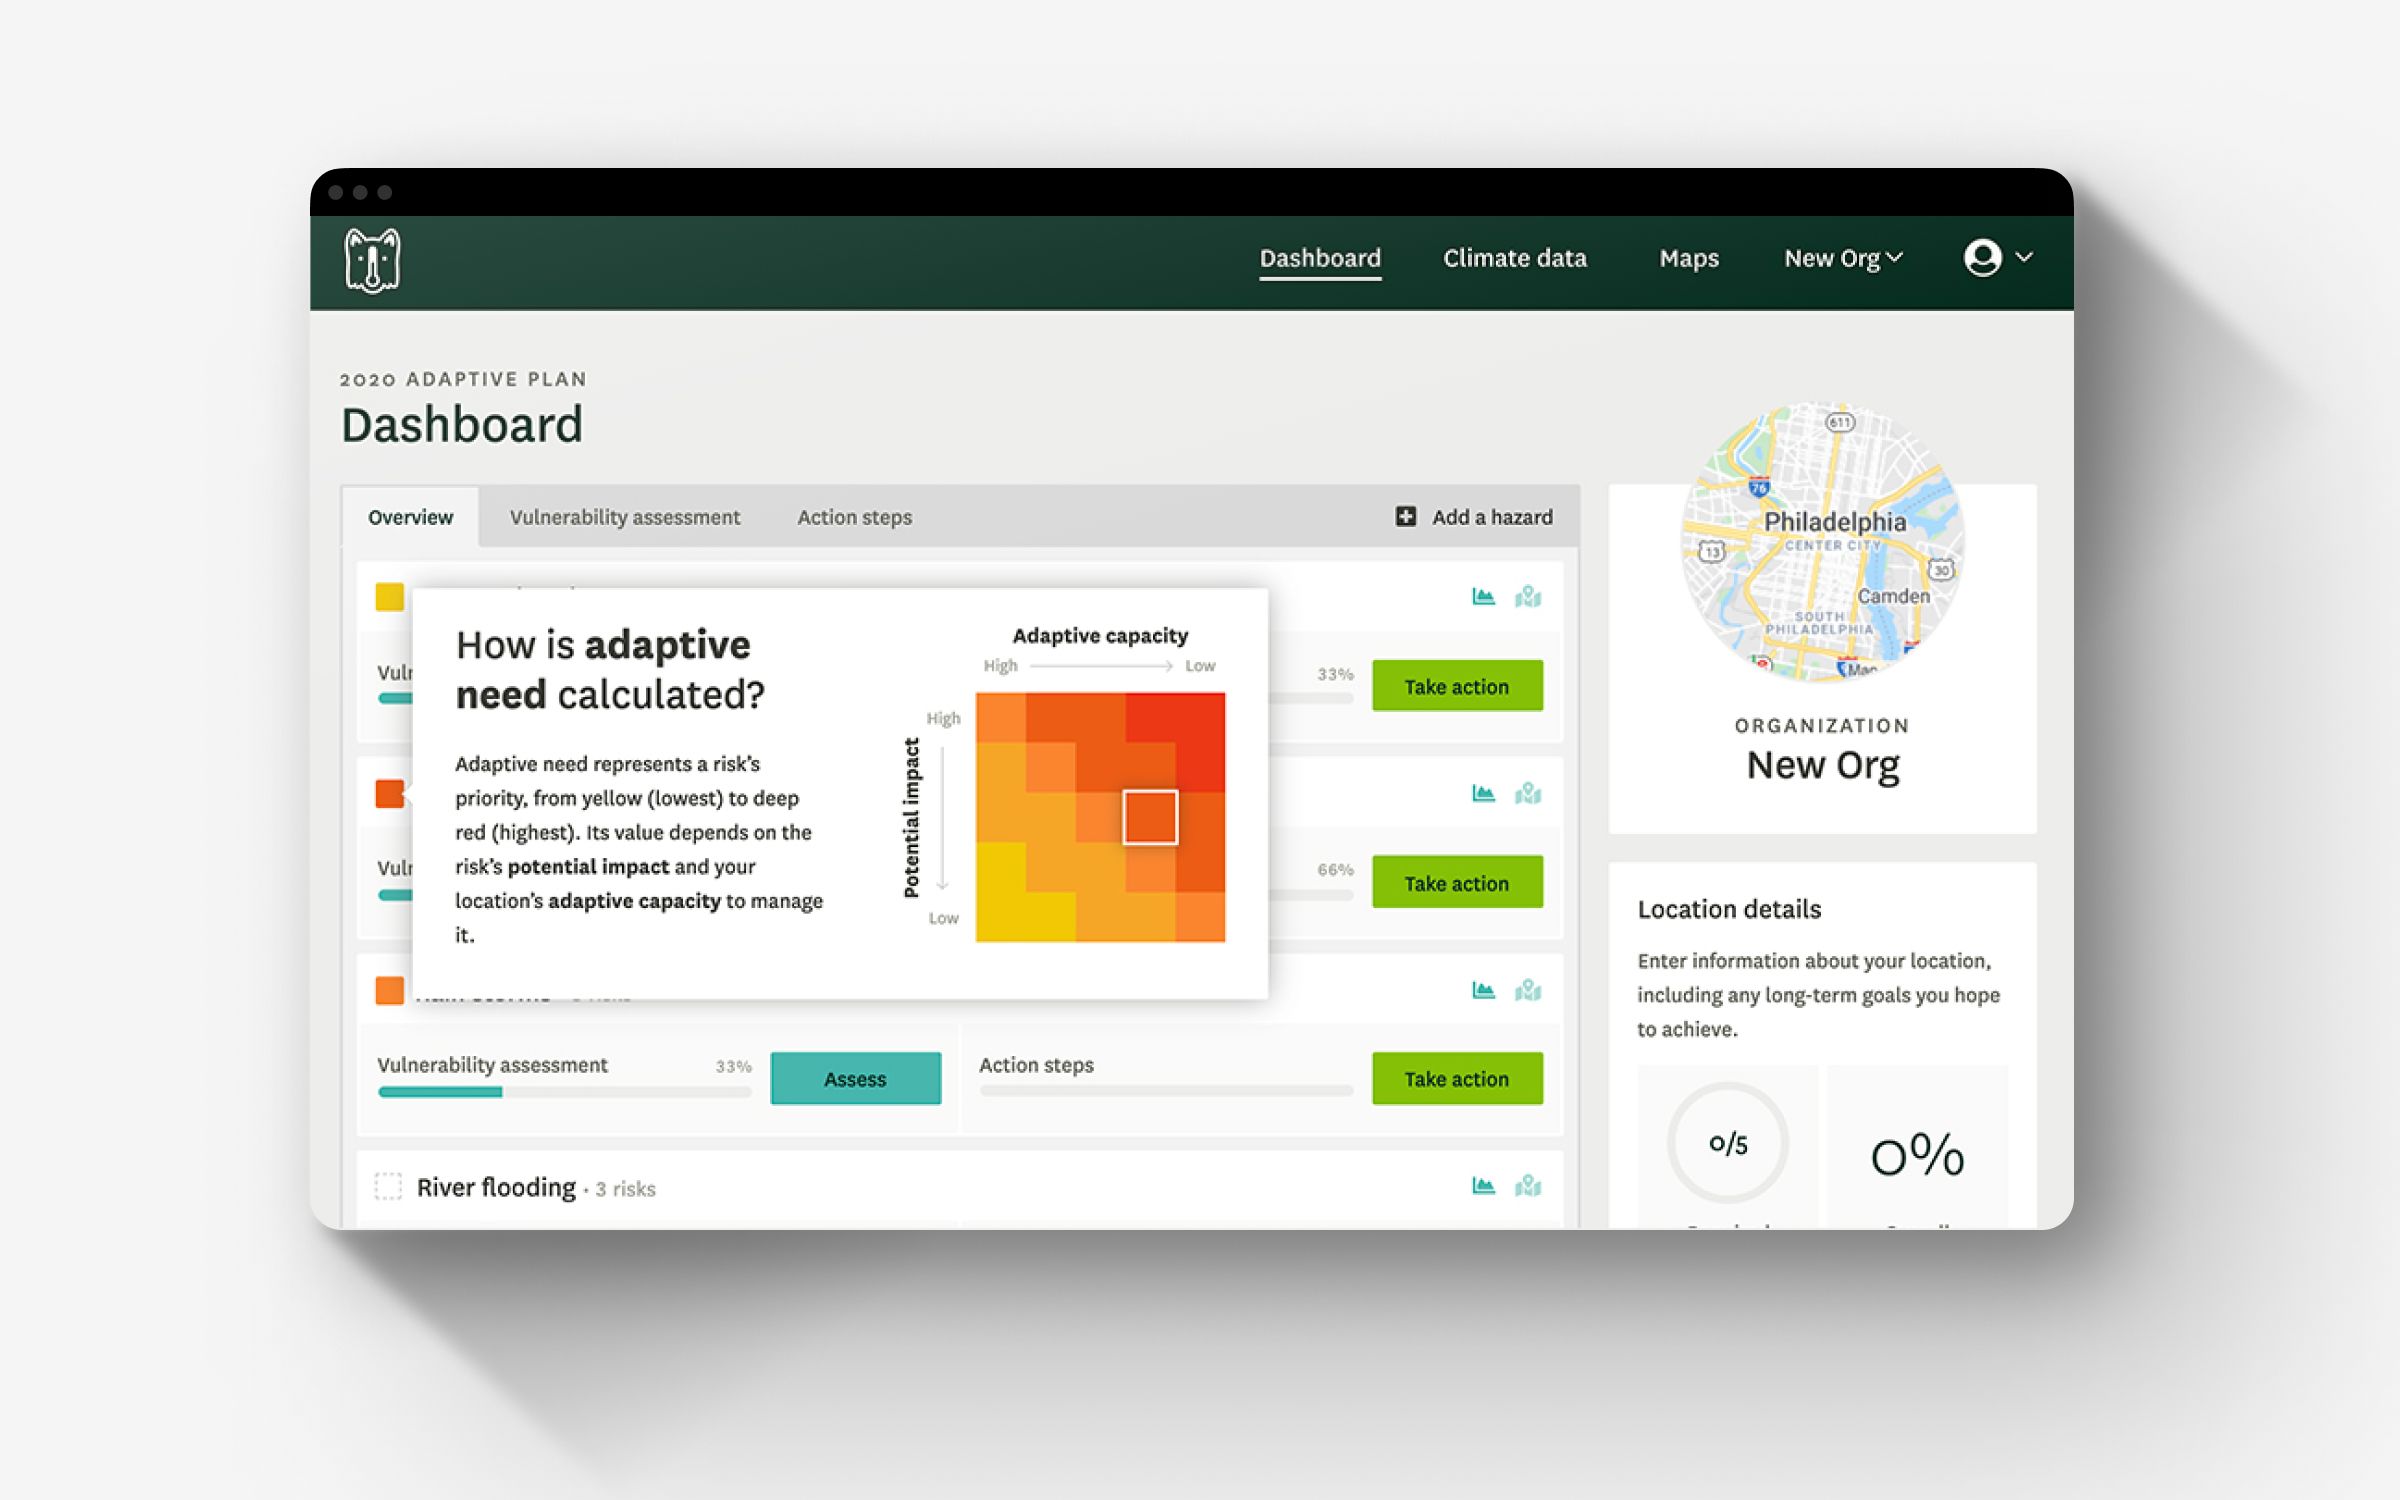Screen dimensions: 2400x1500
Task: Click the teal Assess button
Action: (x=855, y=1078)
